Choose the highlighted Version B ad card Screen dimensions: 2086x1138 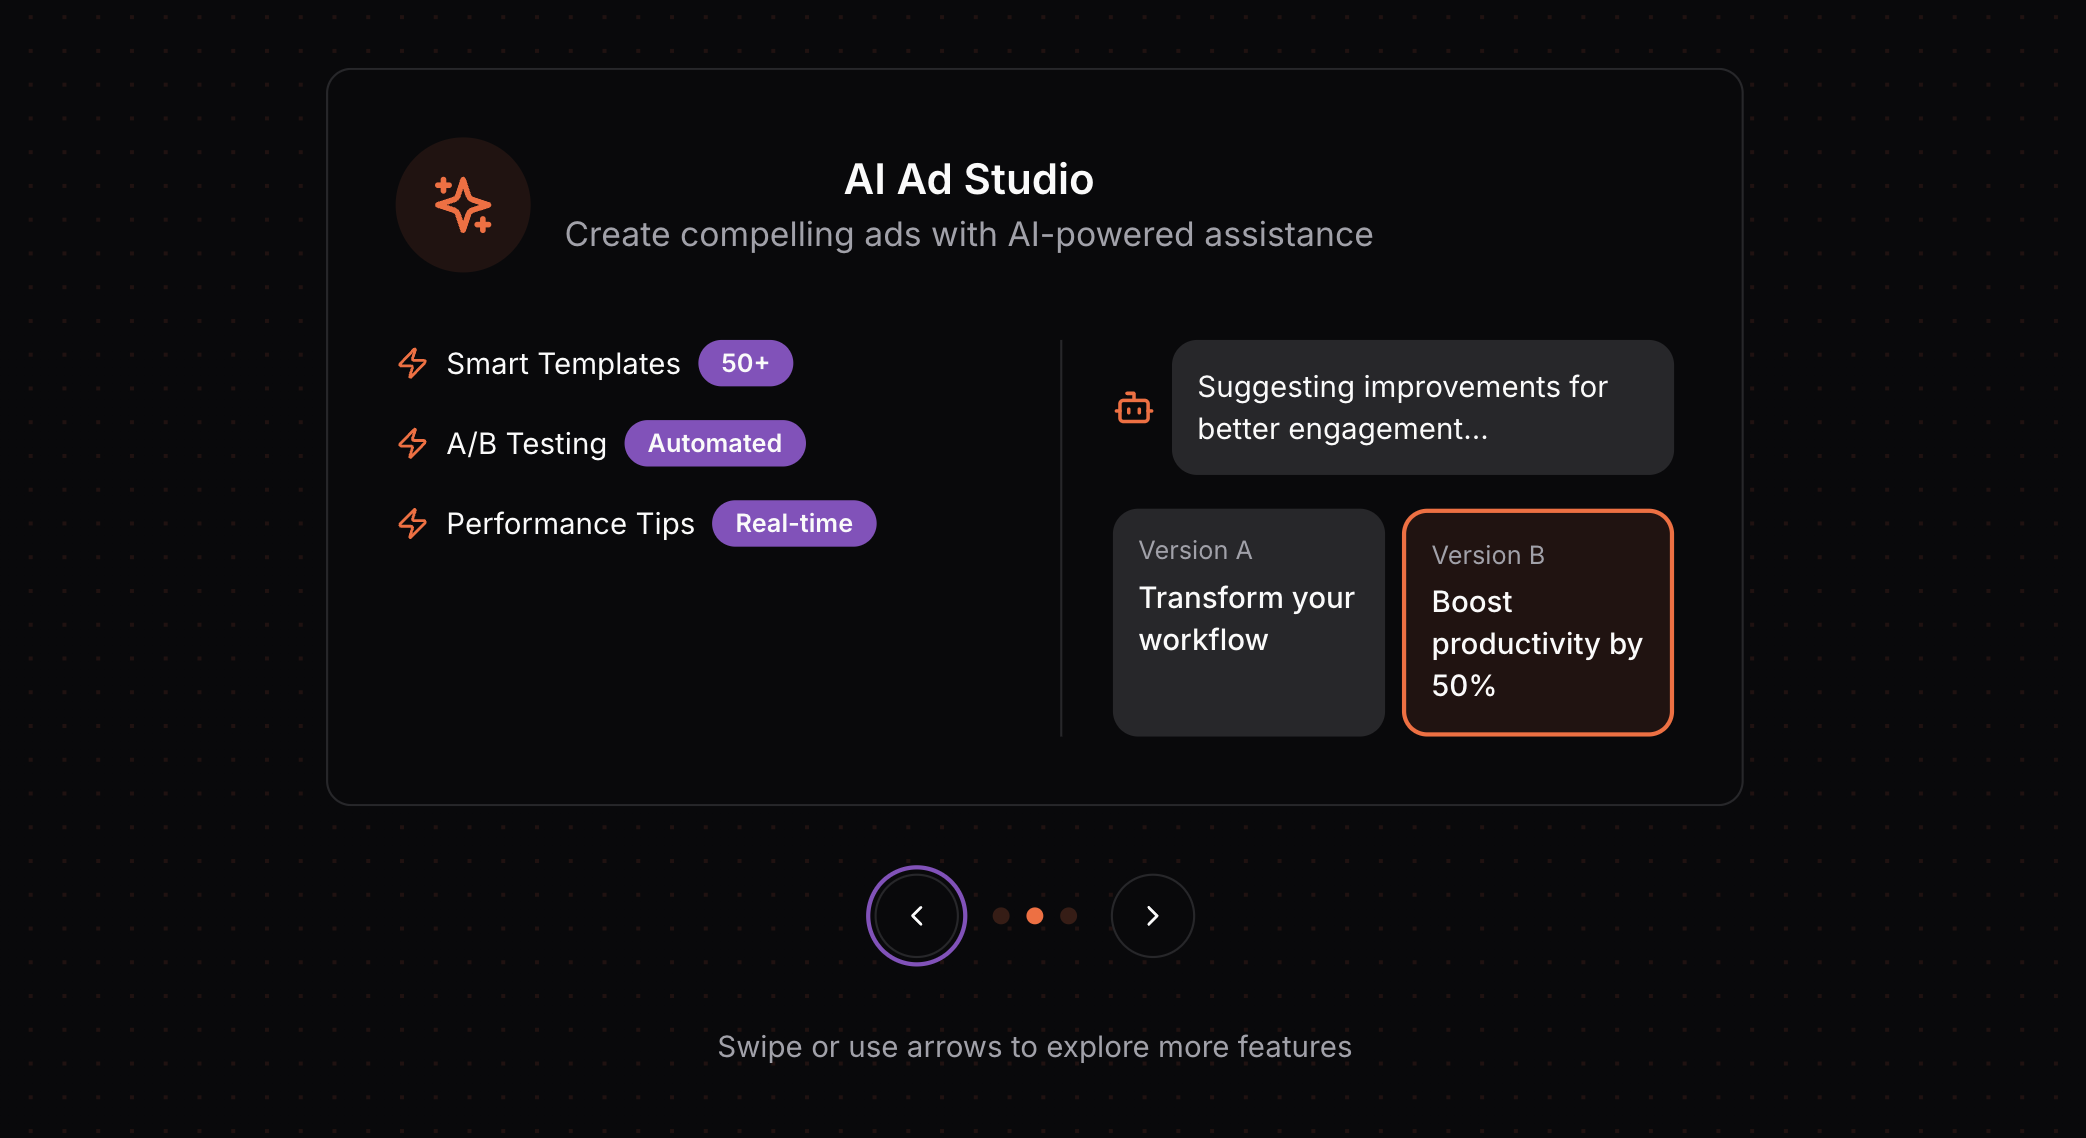tap(1537, 622)
